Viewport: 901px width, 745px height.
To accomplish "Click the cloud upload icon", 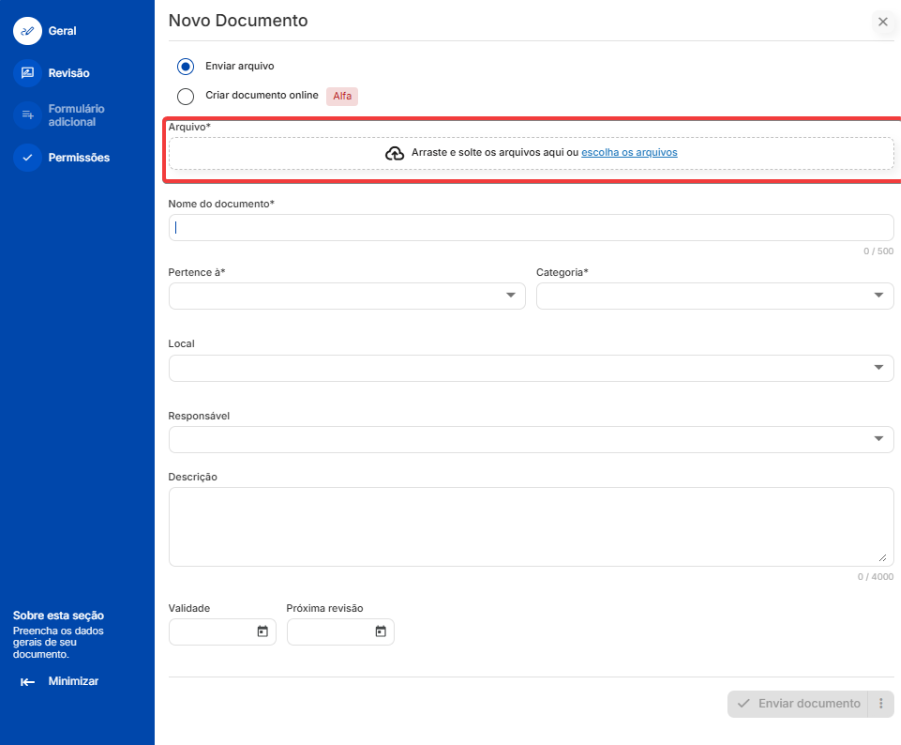I will pos(395,153).
